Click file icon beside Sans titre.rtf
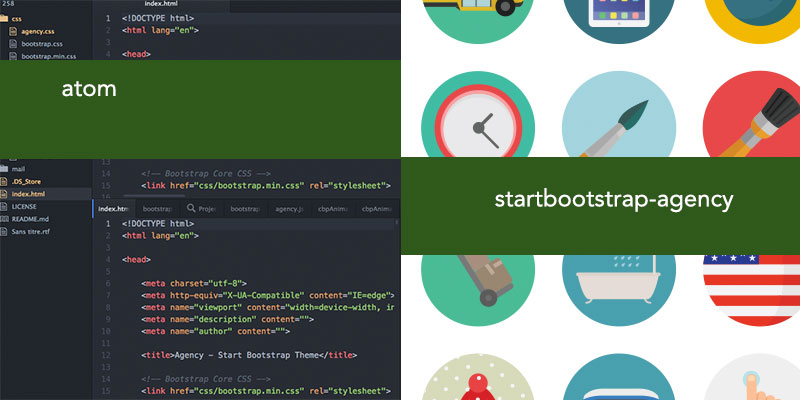The image size is (800, 400). coord(4,231)
